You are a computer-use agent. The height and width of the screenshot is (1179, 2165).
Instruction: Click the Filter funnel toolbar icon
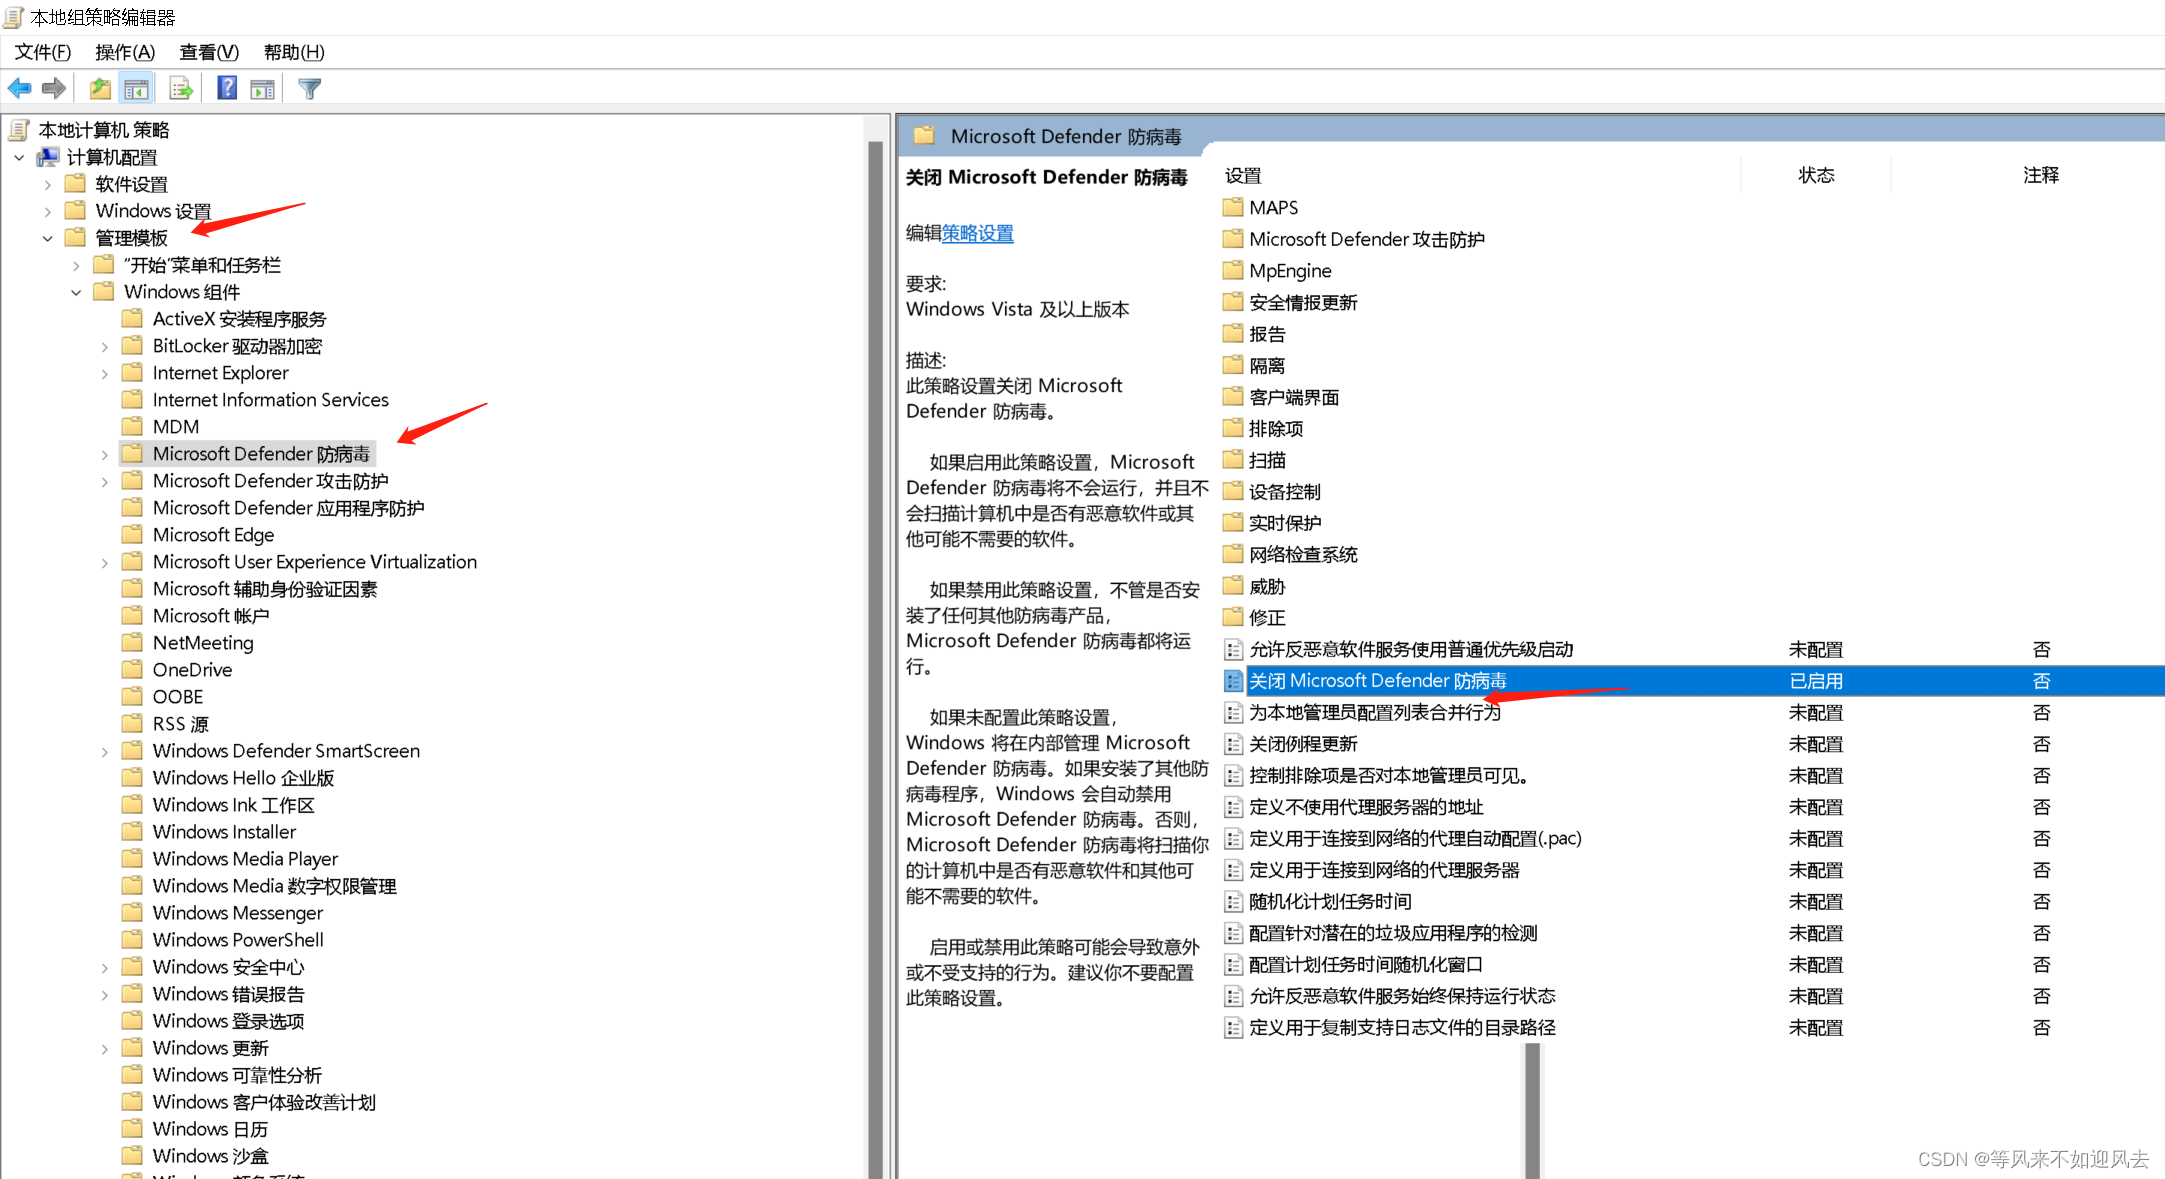coord(310,89)
